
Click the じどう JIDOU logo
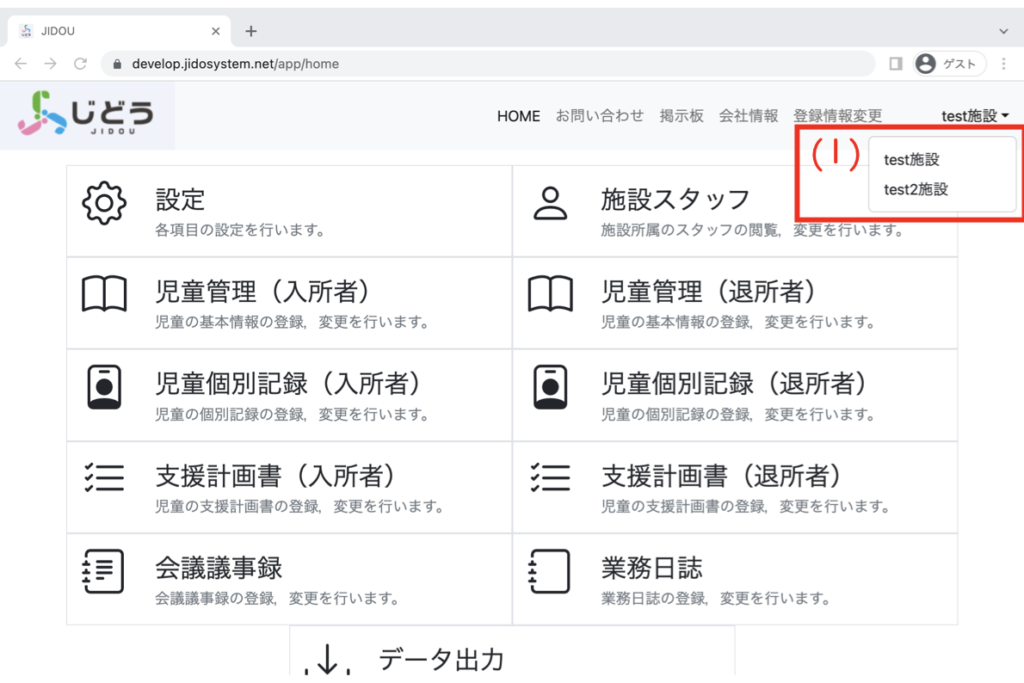(x=88, y=115)
